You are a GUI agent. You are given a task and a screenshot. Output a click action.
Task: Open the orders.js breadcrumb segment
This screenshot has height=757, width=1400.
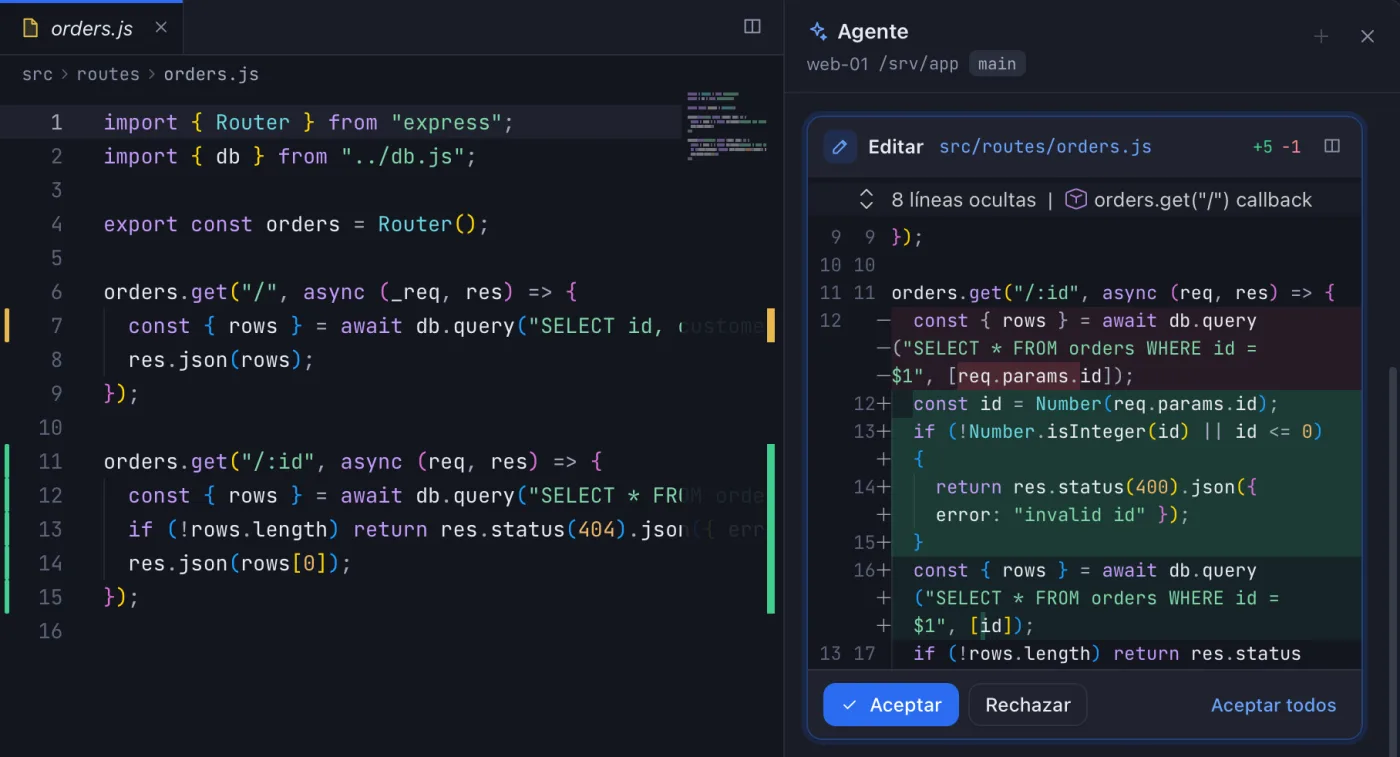tap(211, 74)
